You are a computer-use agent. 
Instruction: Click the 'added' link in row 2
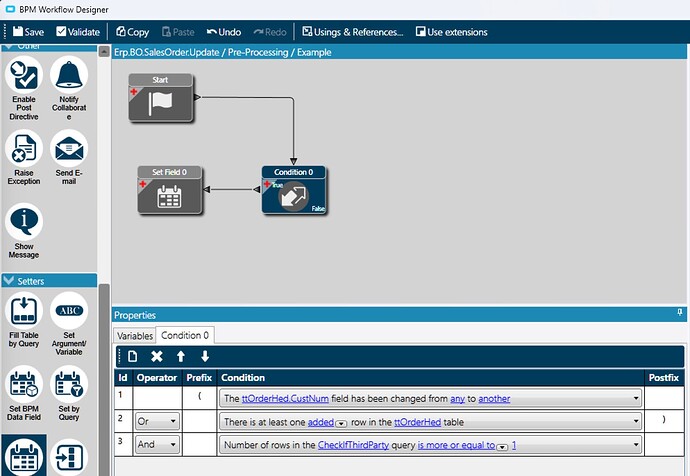[321, 422]
